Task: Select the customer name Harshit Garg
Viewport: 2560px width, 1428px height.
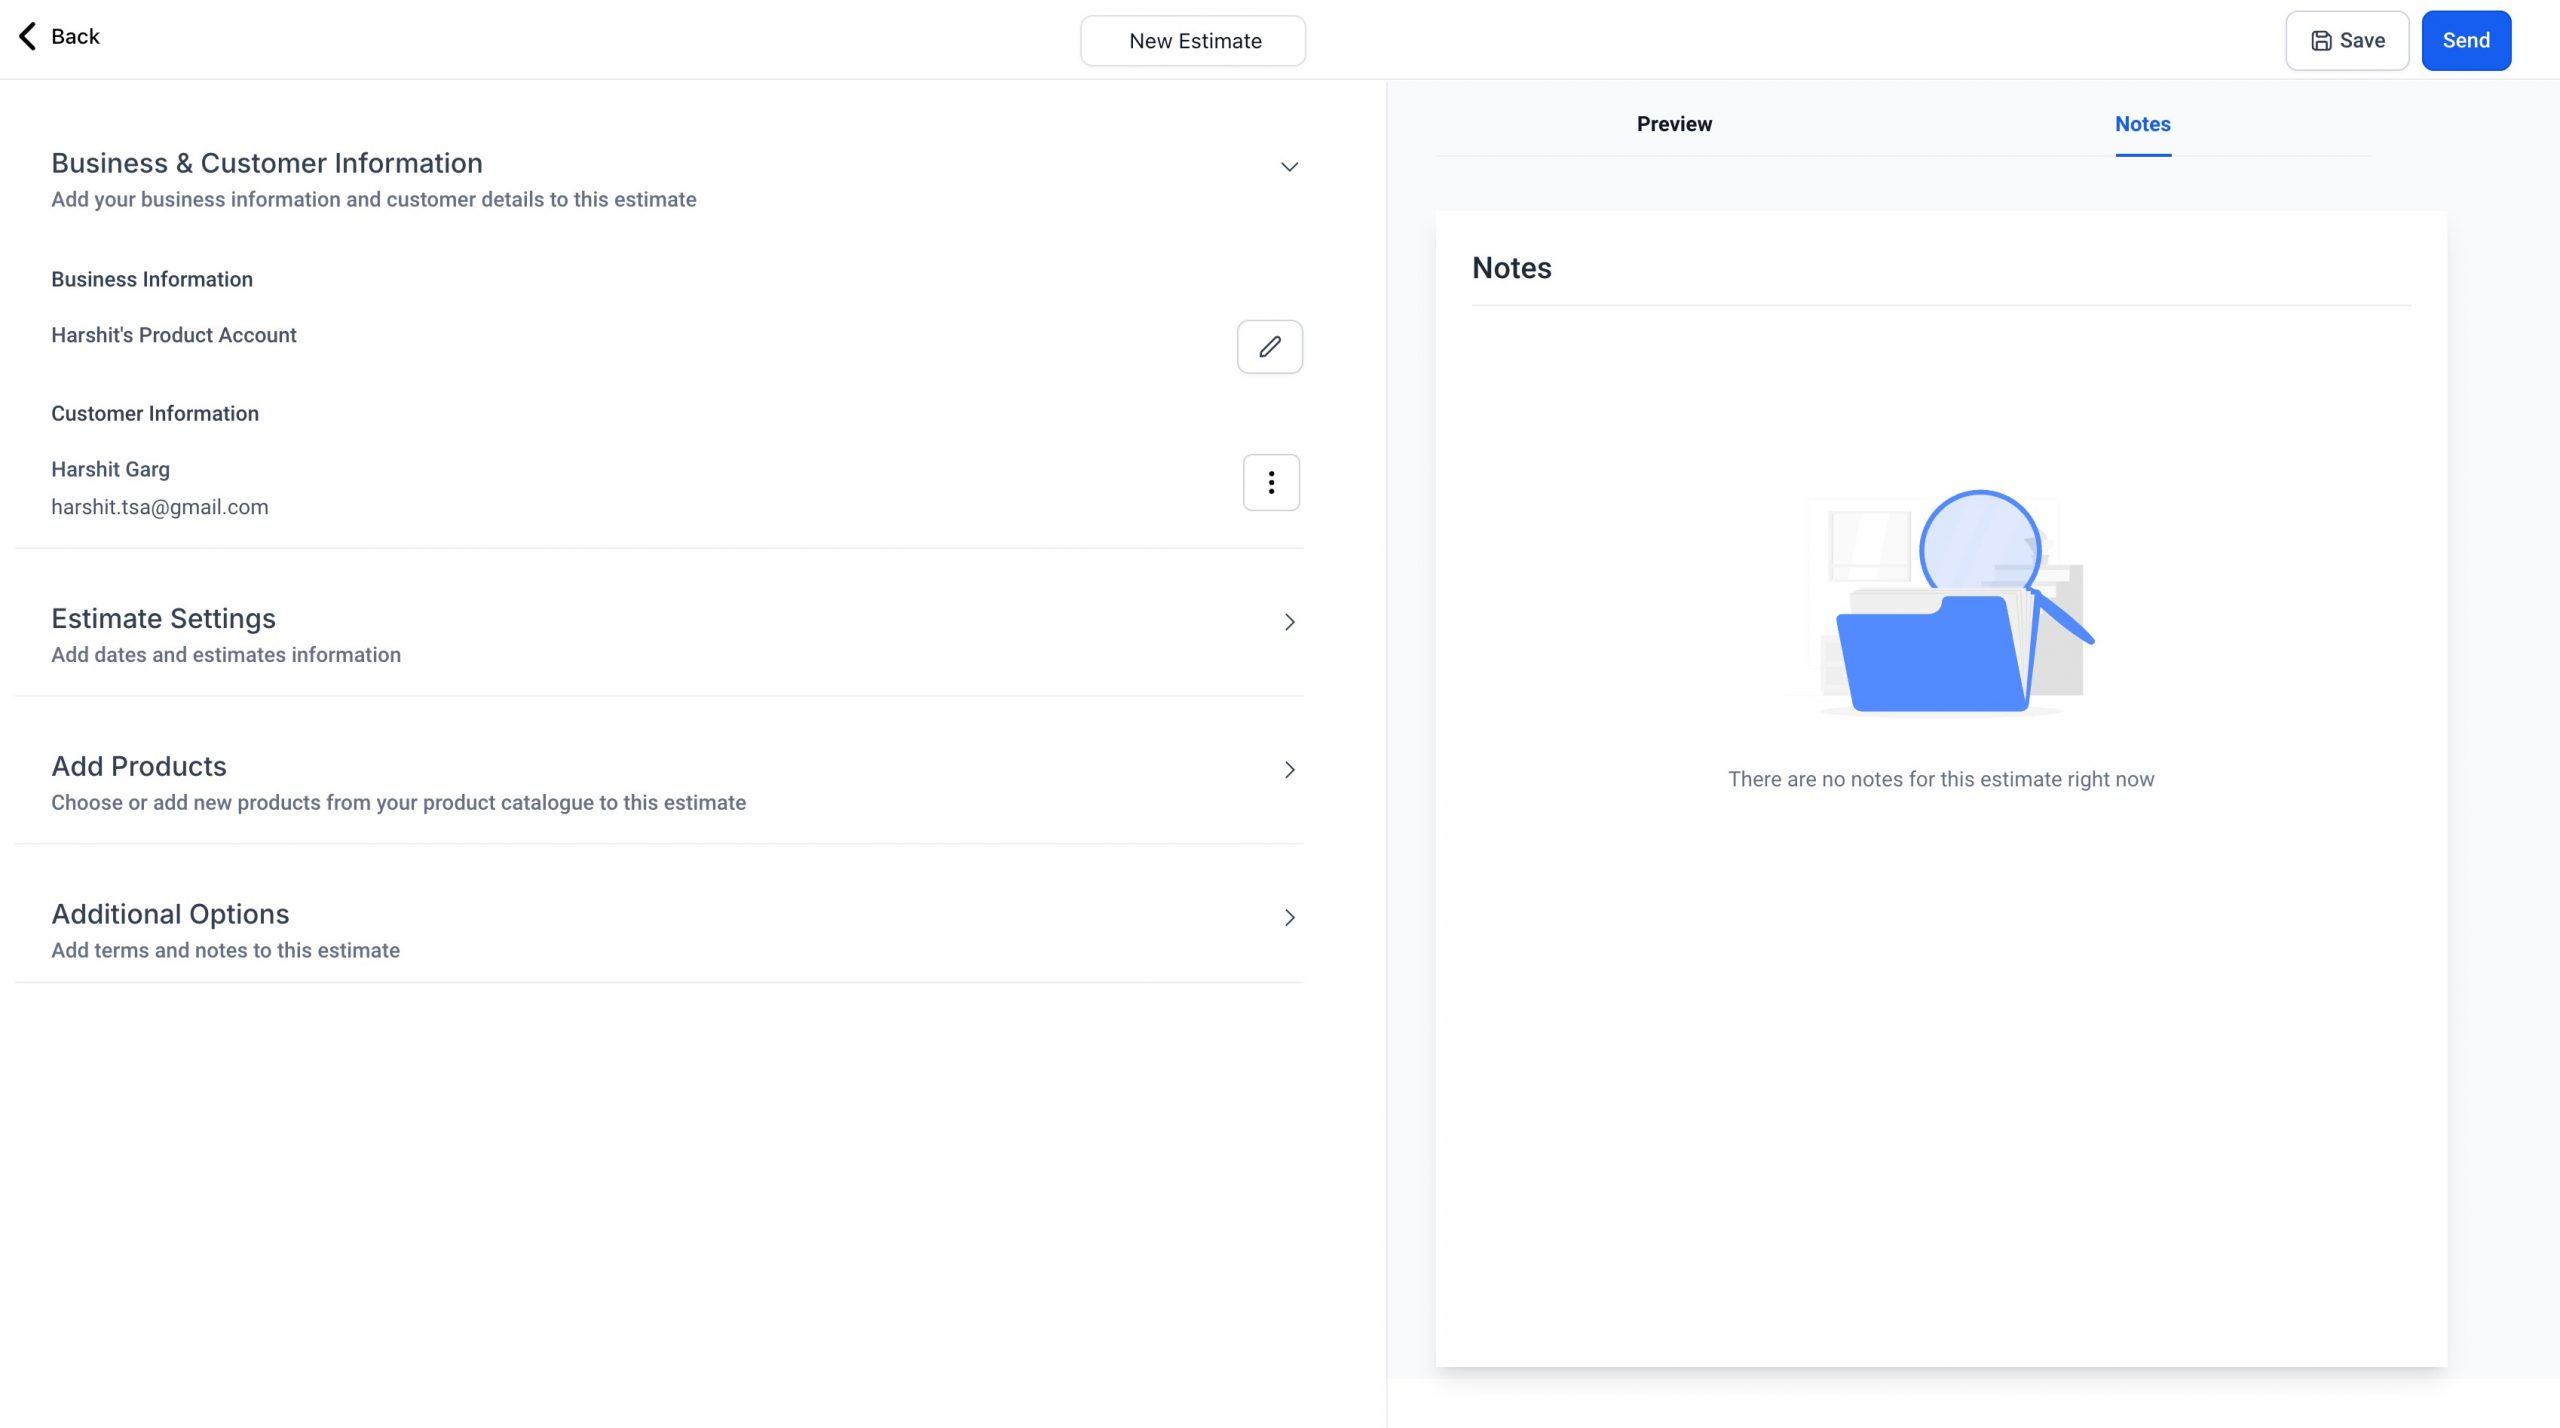Action: coord(110,468)
